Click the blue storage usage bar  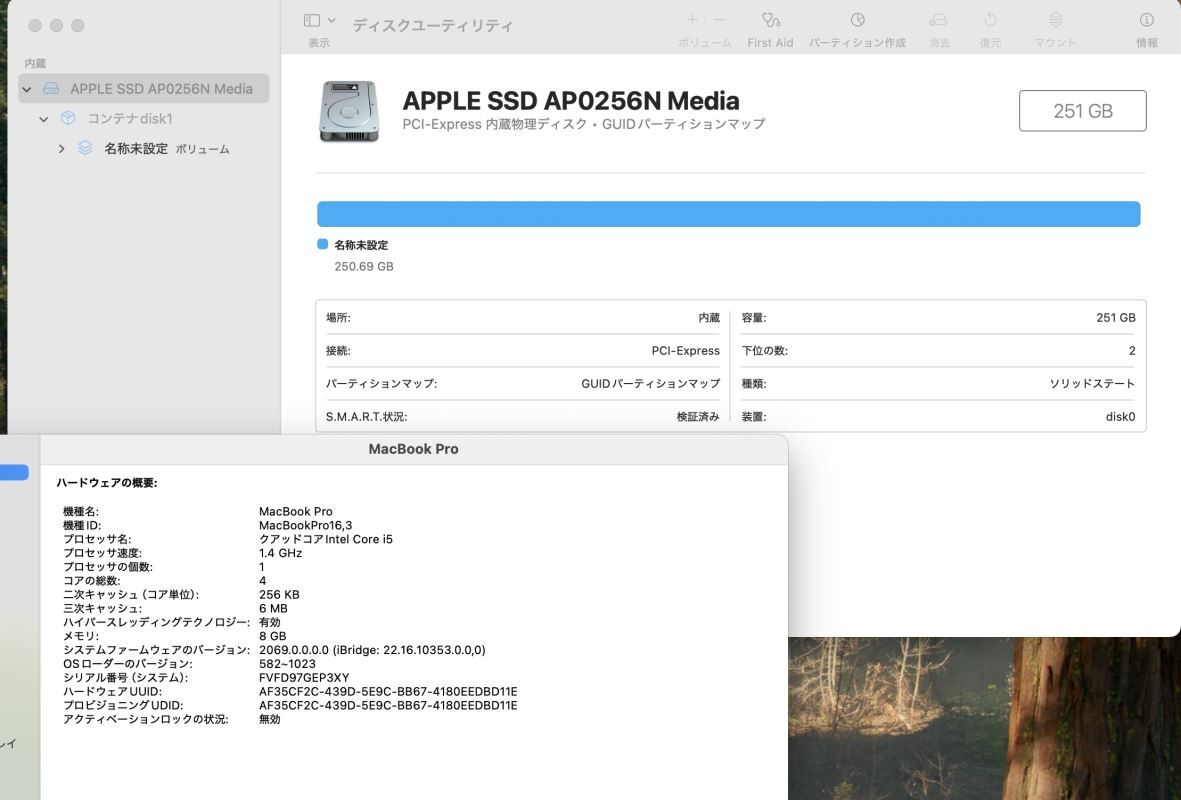[x=728, y=212]
